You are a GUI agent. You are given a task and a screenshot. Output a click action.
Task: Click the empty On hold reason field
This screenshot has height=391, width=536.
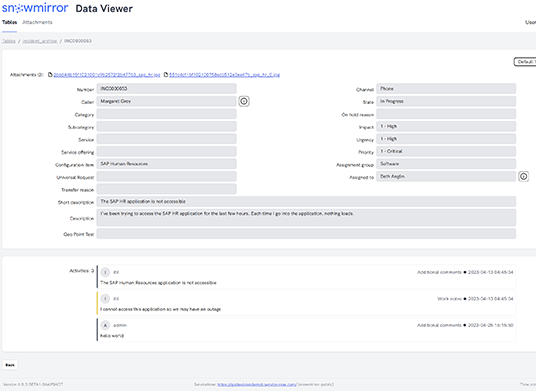[x=446, y=114]
